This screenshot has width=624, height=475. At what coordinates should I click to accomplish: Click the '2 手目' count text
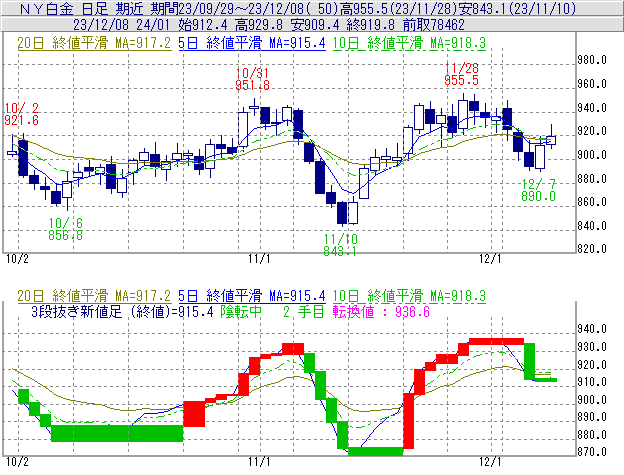coord(304,311)
